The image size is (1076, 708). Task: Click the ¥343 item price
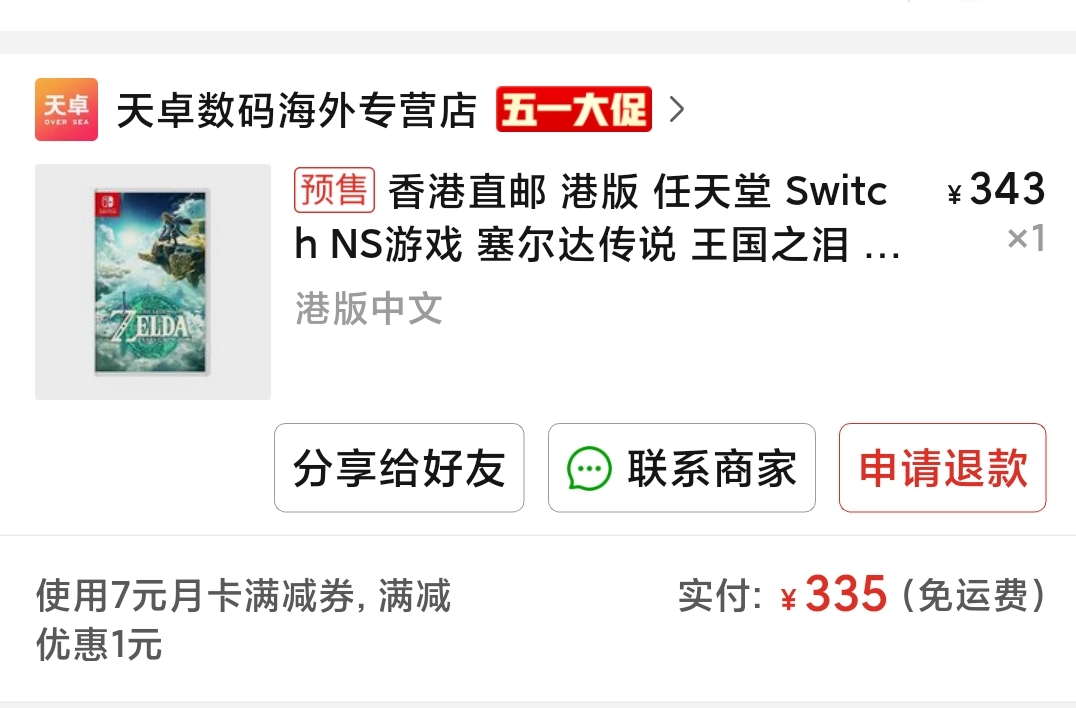(996, 189)
